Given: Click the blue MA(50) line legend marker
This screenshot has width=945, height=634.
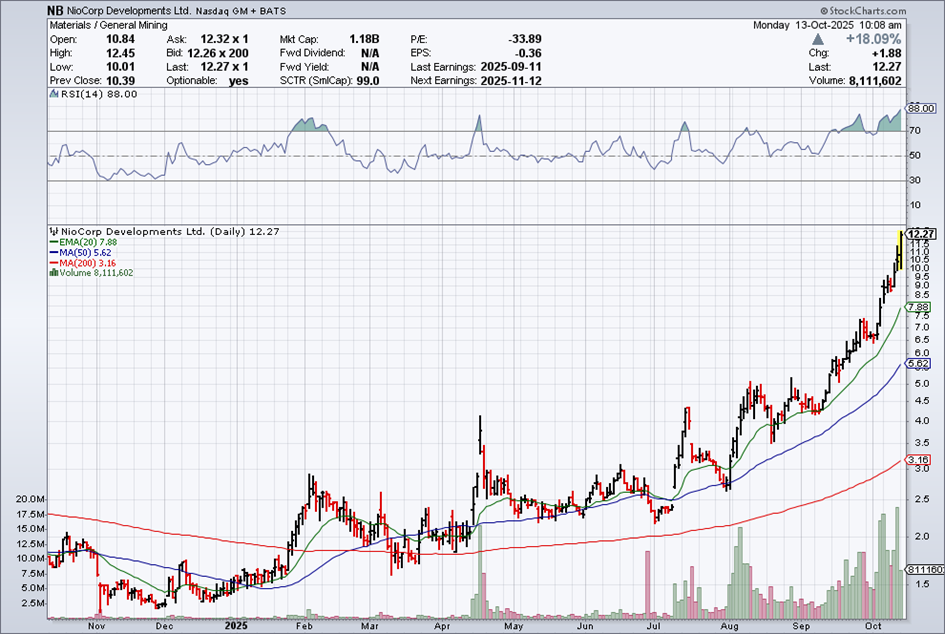Looking at the screenshot, I should (54, 253).
